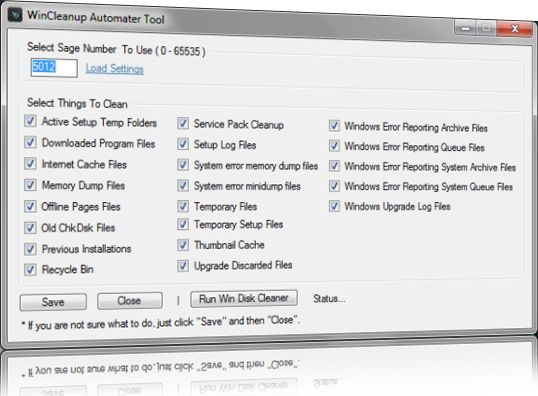Deselect System error minidump files
538x396 pixels.
[183, 185]
